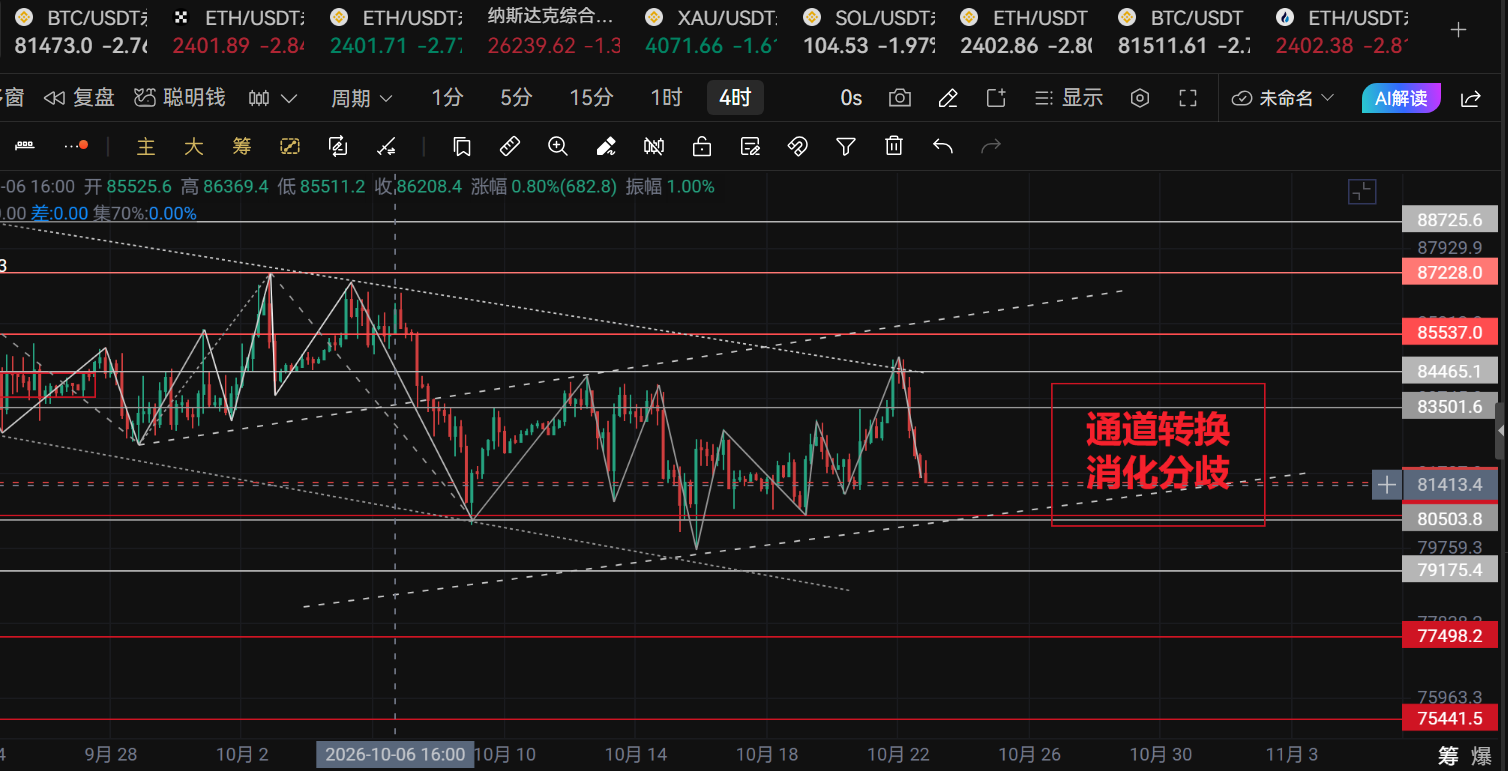Undo the last drawing action

(942, 147)
